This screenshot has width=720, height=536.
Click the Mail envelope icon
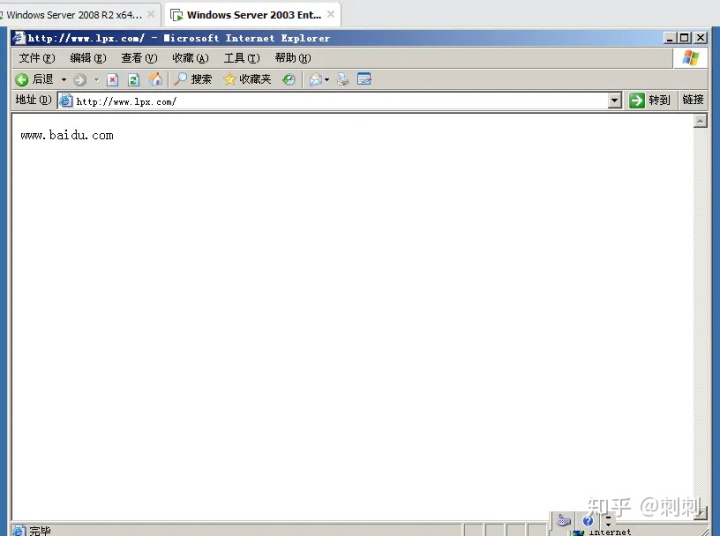(315, 80)
